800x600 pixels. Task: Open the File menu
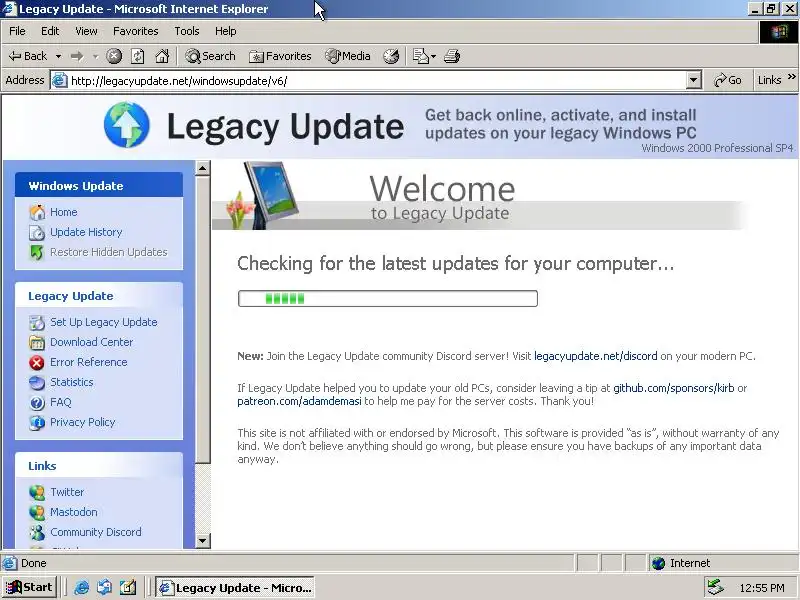(17, 31)
